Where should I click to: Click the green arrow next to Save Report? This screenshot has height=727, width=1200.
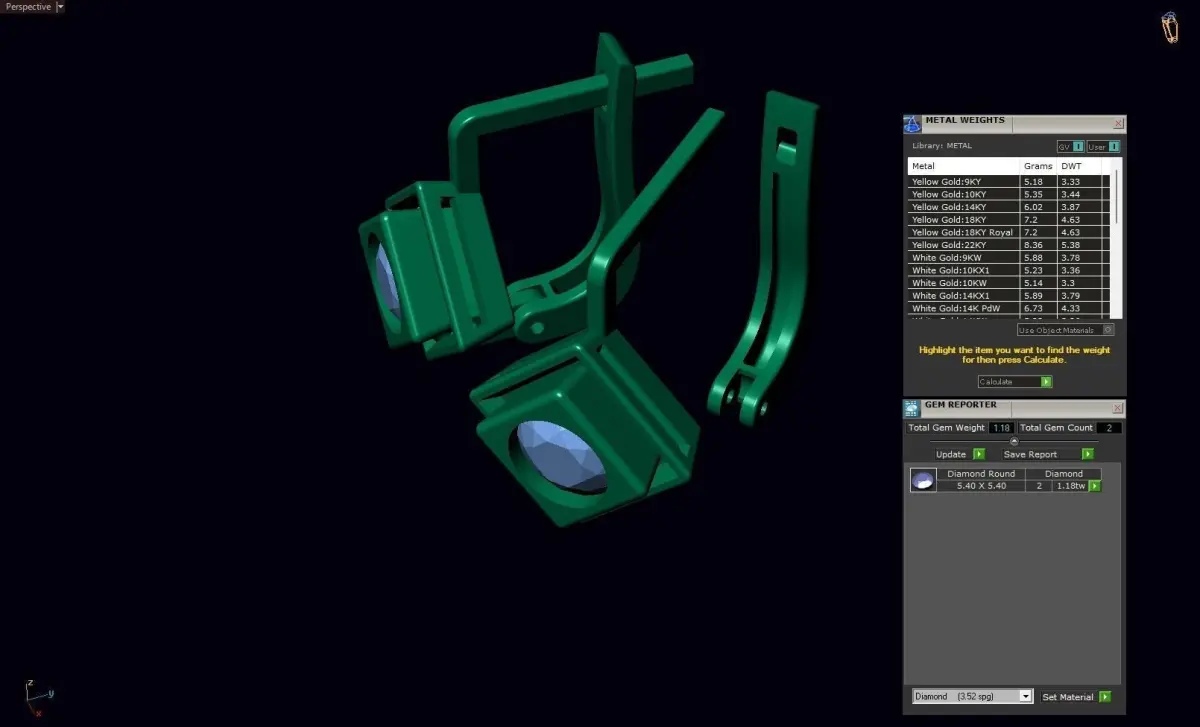tap(1087, 454)
